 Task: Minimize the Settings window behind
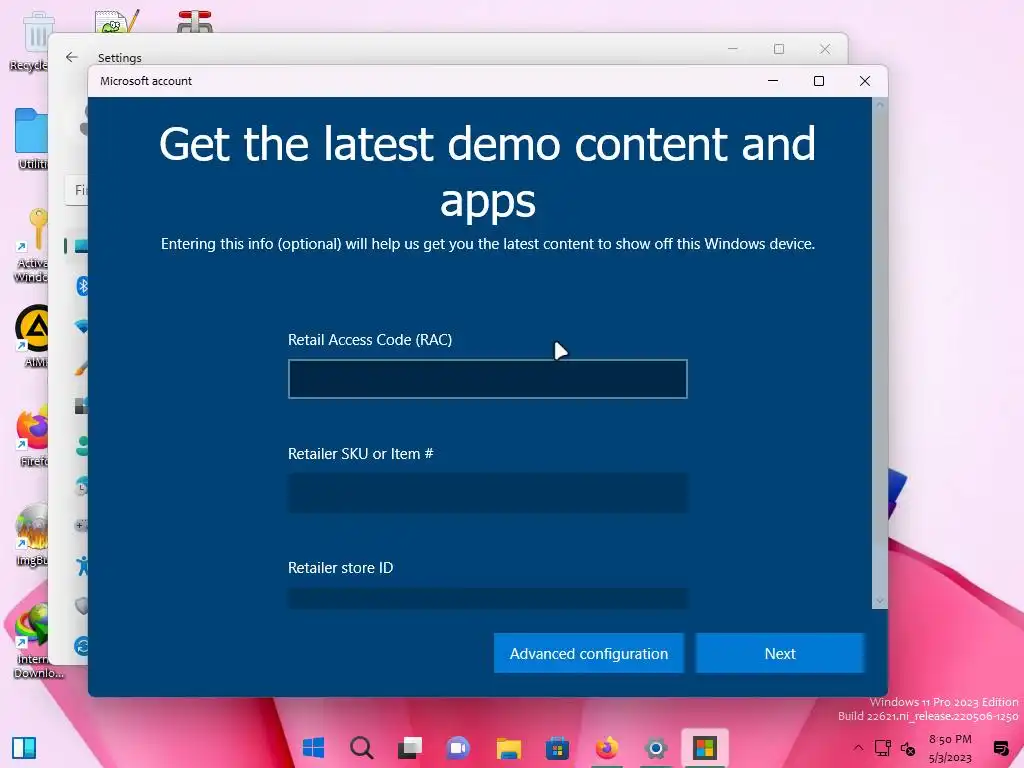[x=733, y=49]
